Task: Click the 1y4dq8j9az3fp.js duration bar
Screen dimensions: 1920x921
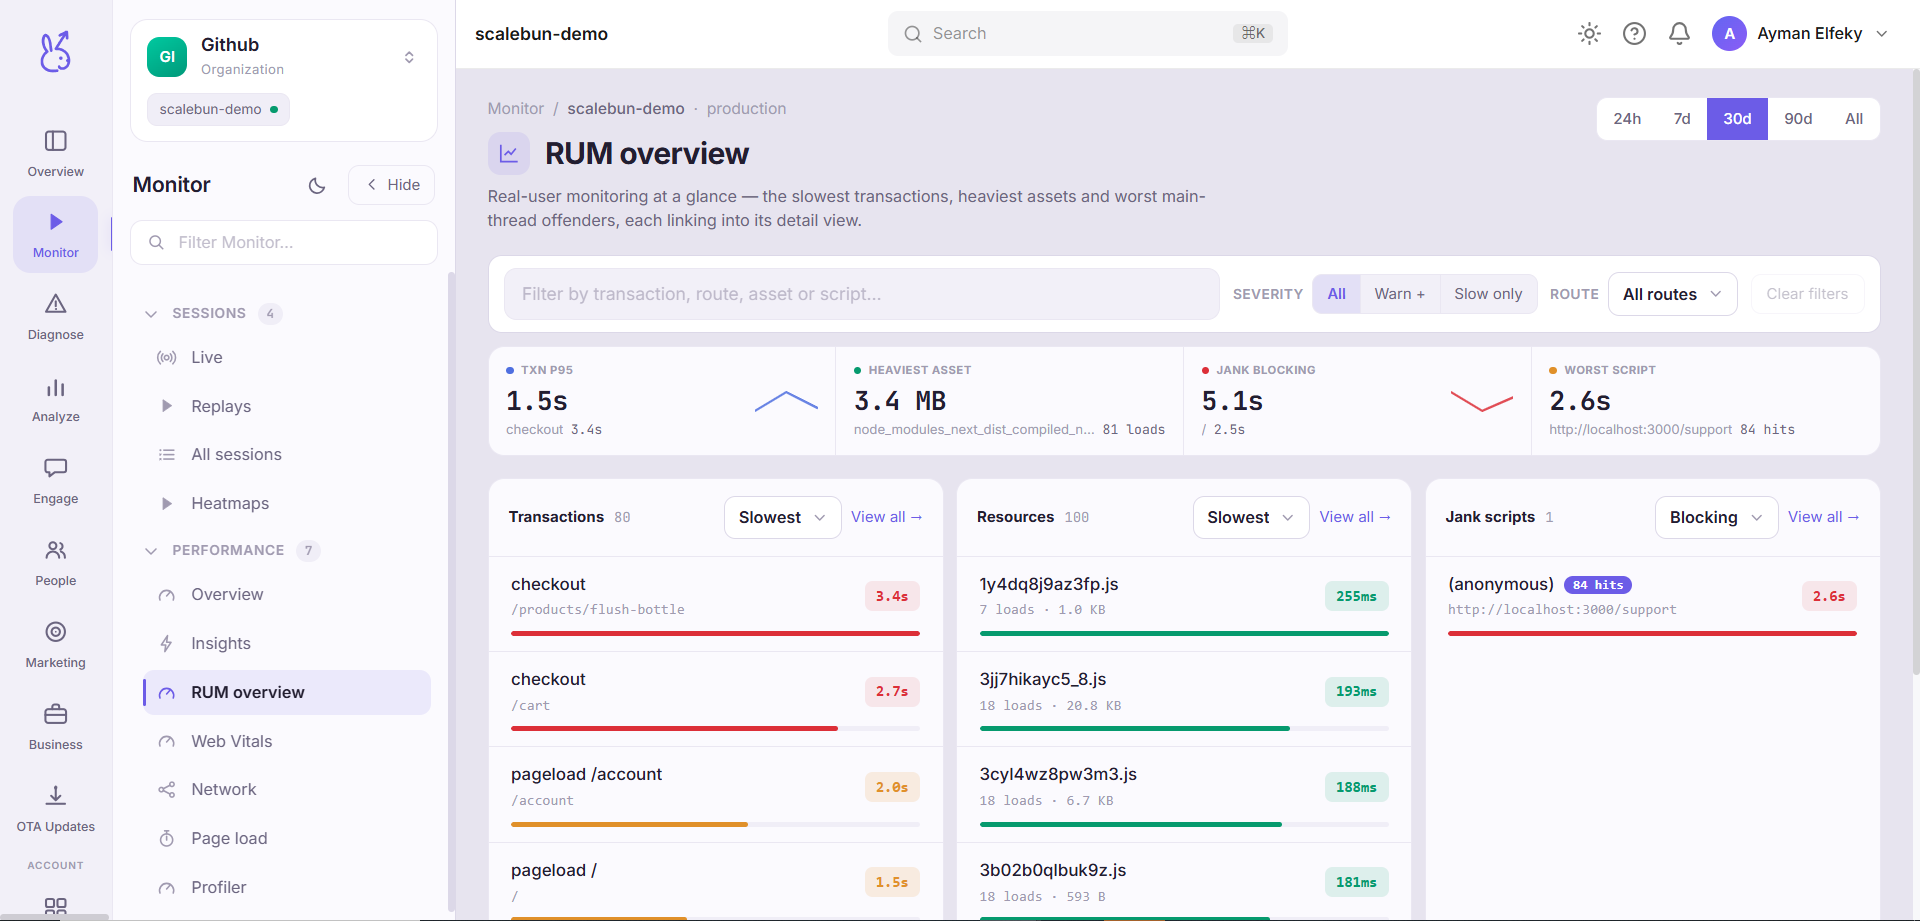Action: click(1184, 633)
